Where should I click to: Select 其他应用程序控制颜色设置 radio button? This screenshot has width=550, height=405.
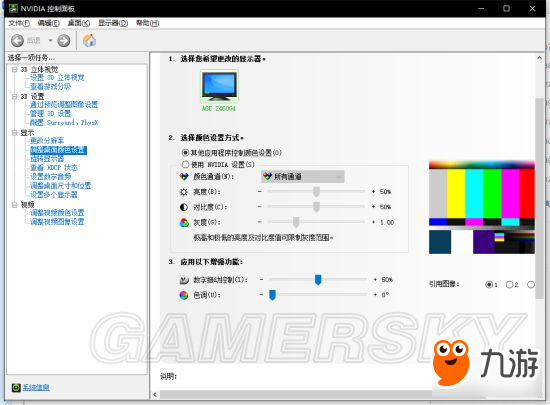pyautogui.click(x=186, y=153)
